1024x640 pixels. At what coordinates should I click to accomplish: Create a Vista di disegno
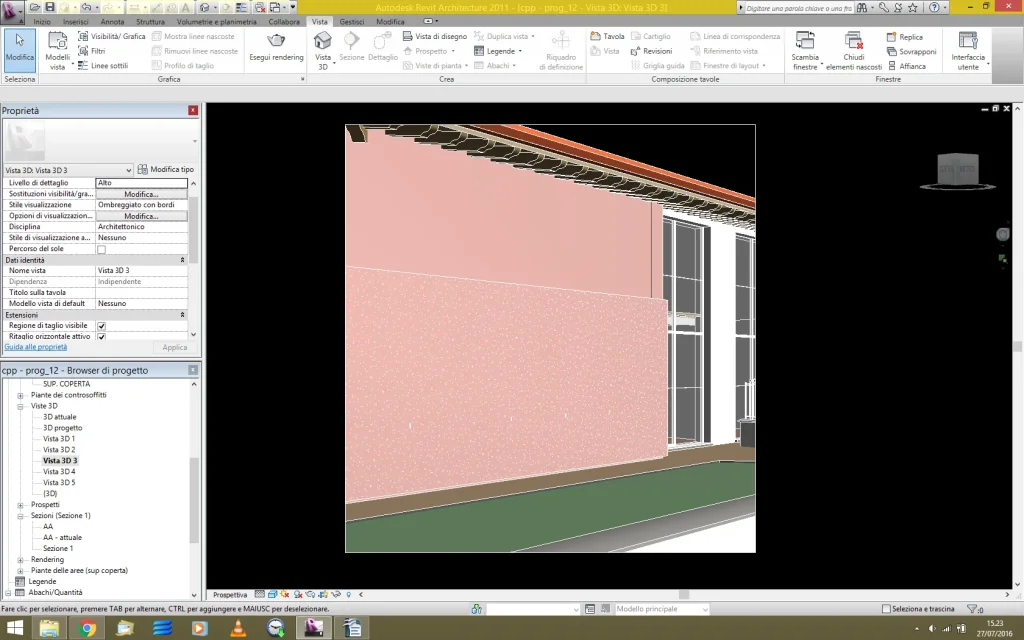434,36
